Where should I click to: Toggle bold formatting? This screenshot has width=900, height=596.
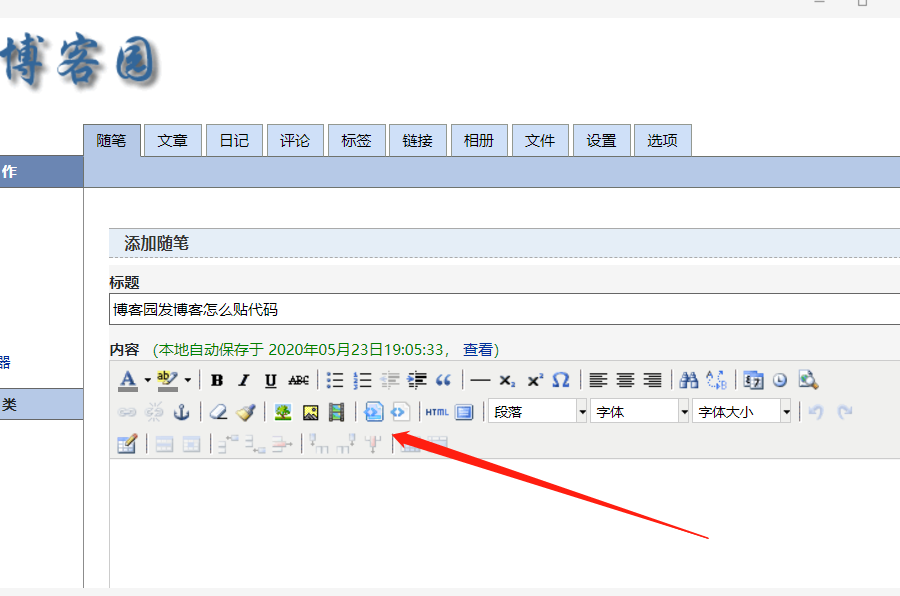point(217,380)
